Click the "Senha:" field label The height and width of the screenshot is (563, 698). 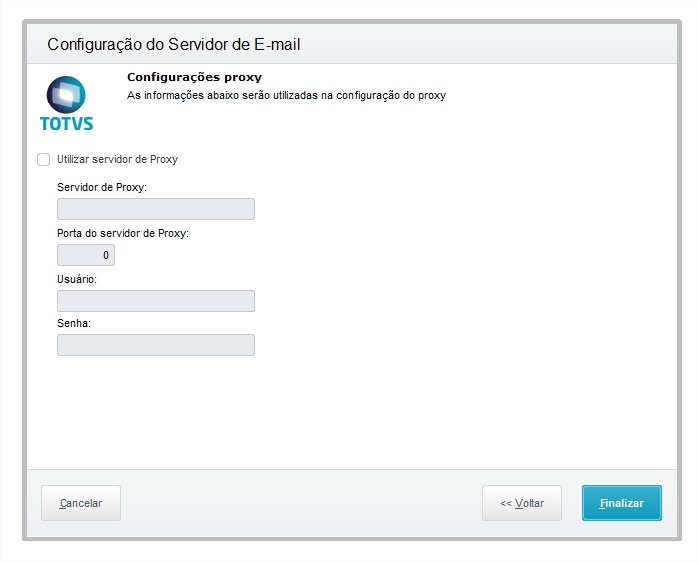[74, 324]
